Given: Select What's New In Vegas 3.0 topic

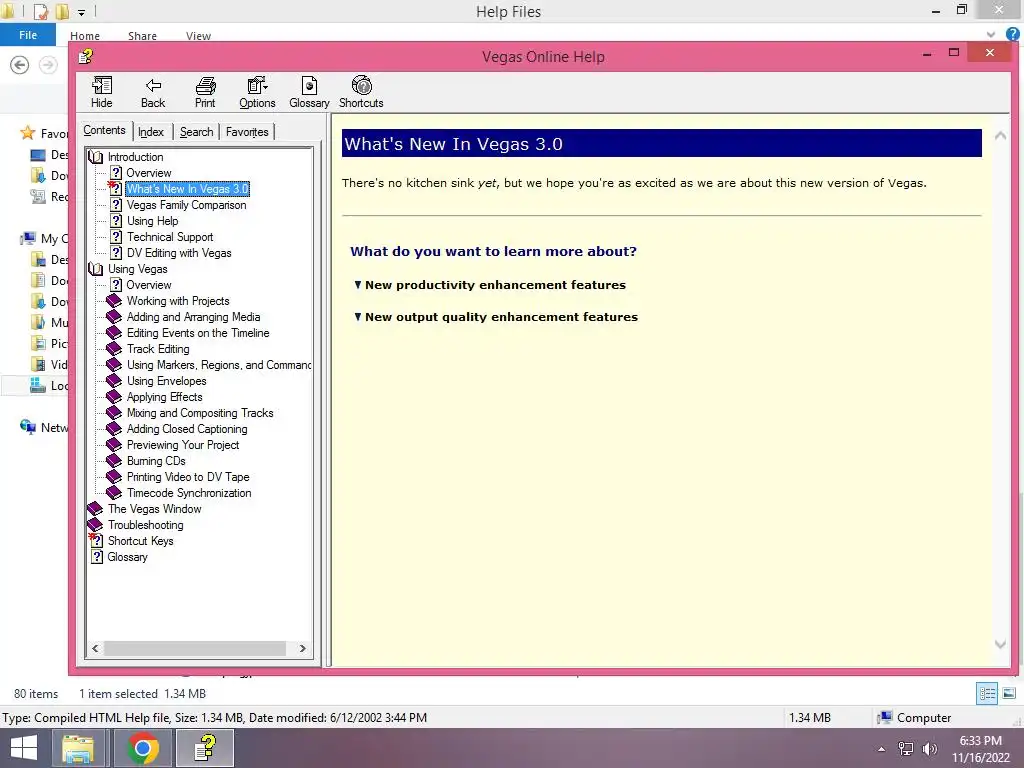Looking at the screenshot, I should tap(187, 189).
